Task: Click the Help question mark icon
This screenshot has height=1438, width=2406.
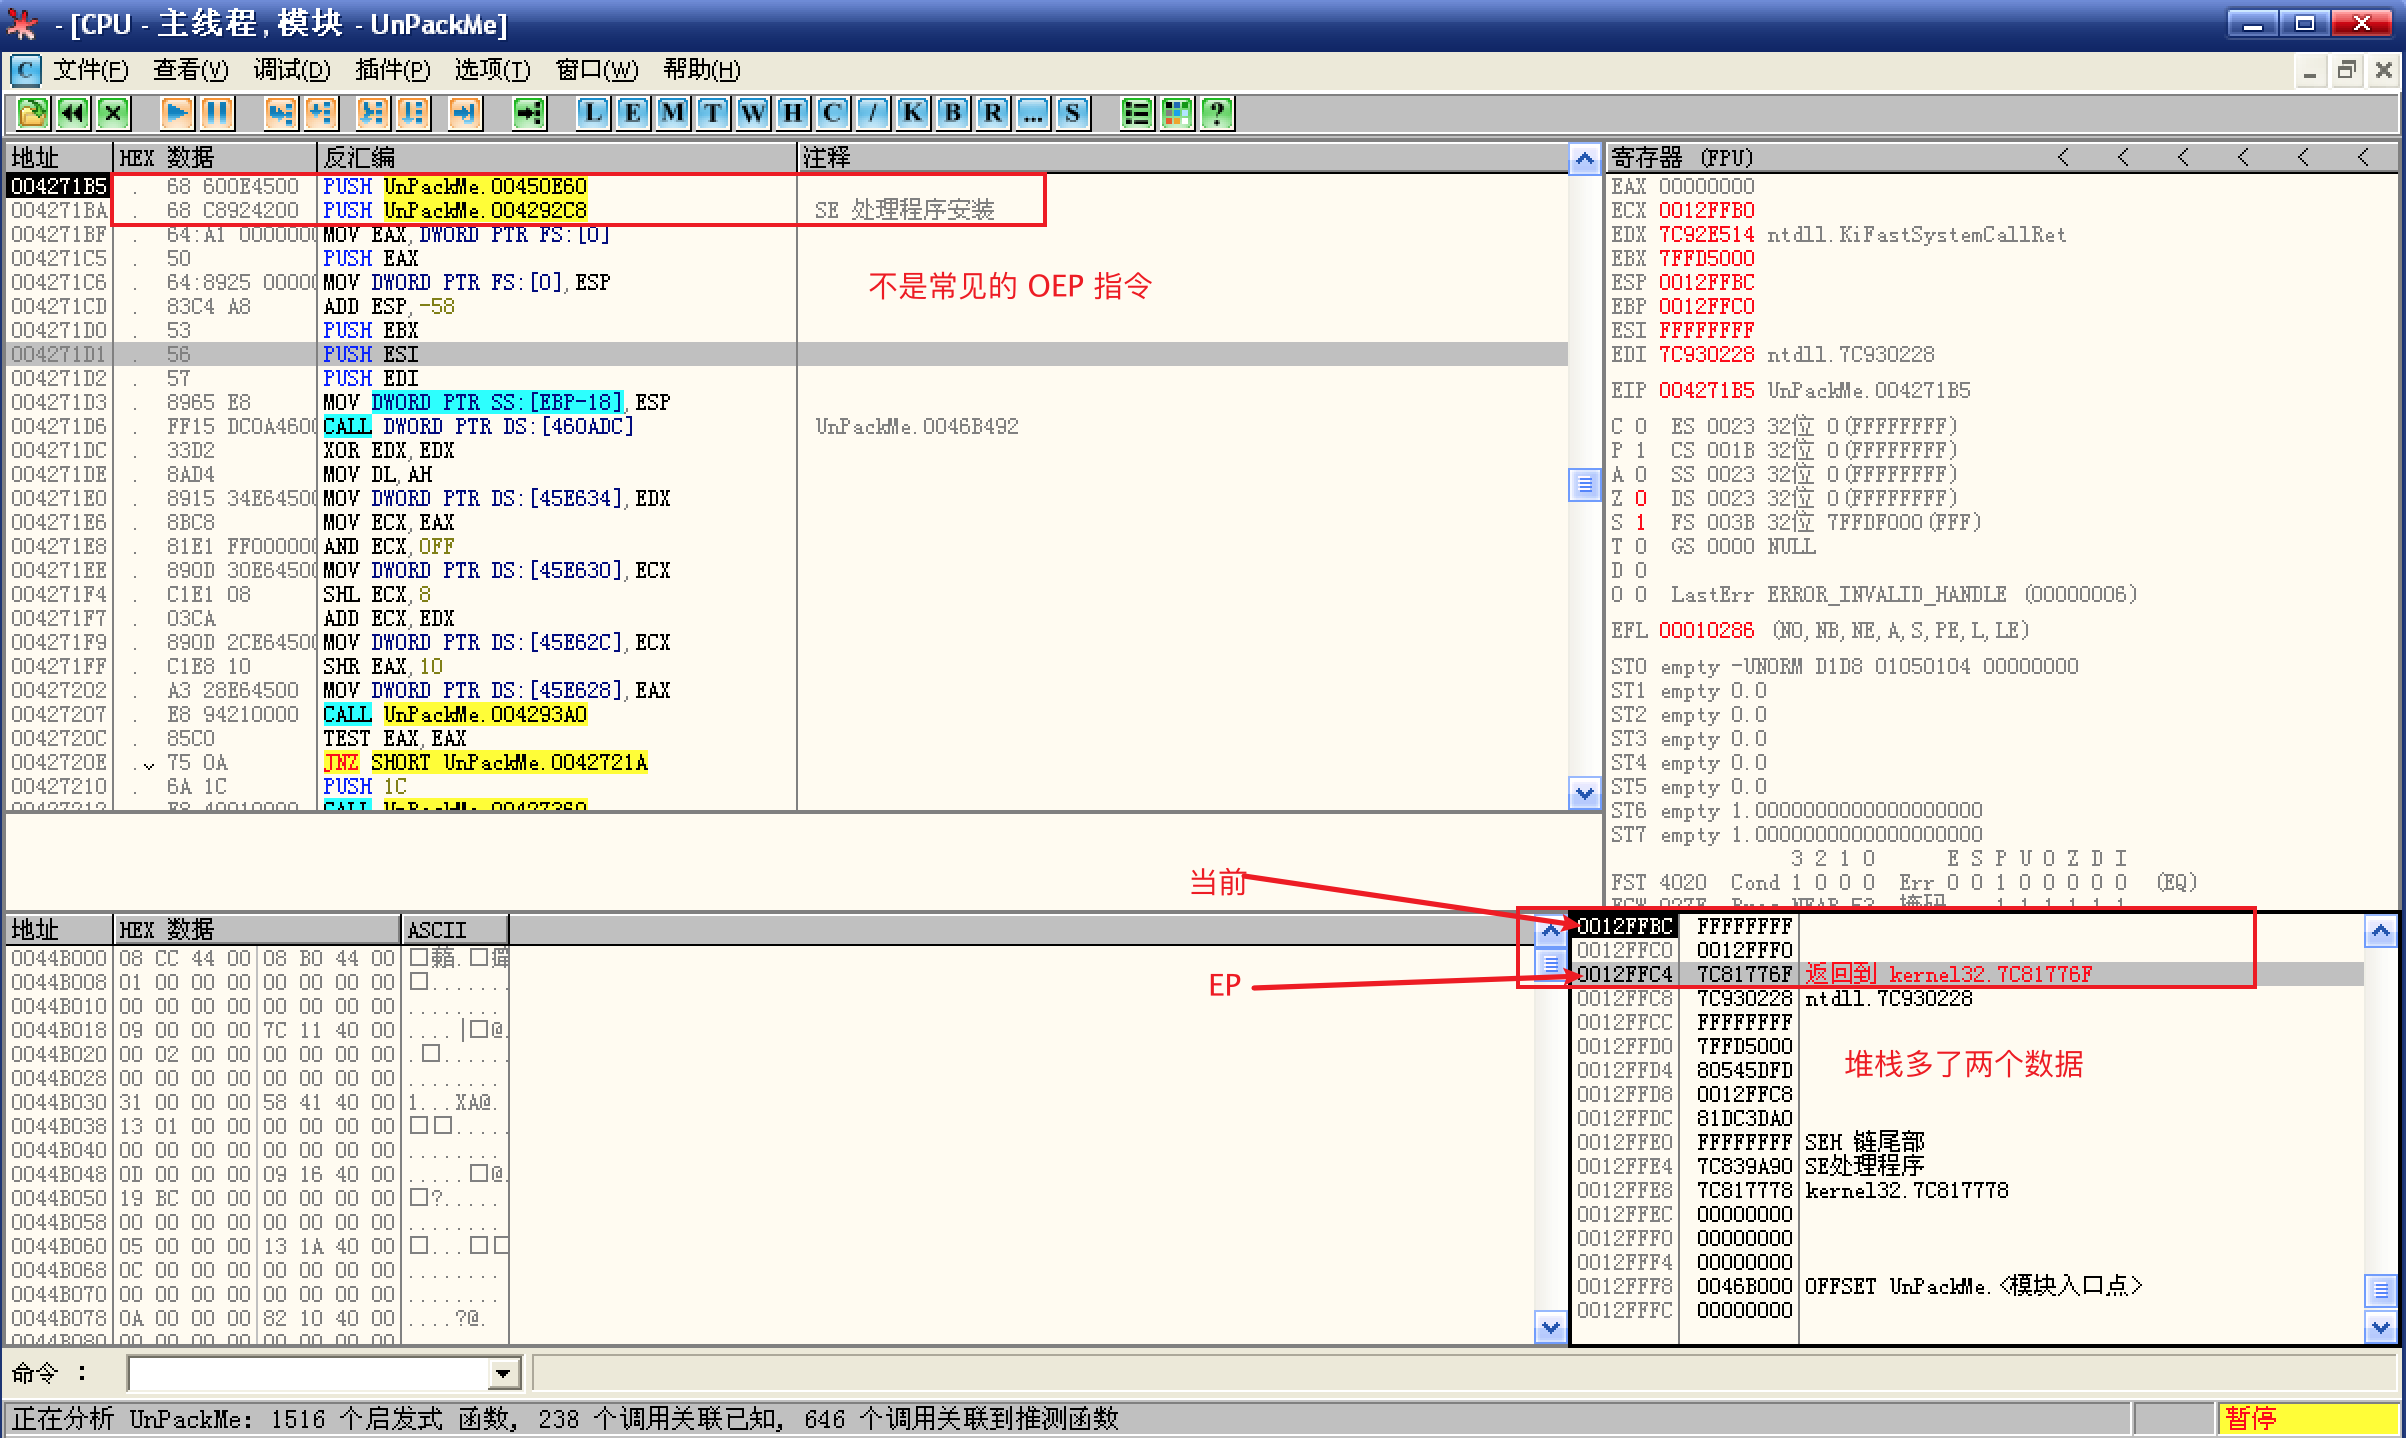Action: pyautogui.click(x=1217, y=113)
